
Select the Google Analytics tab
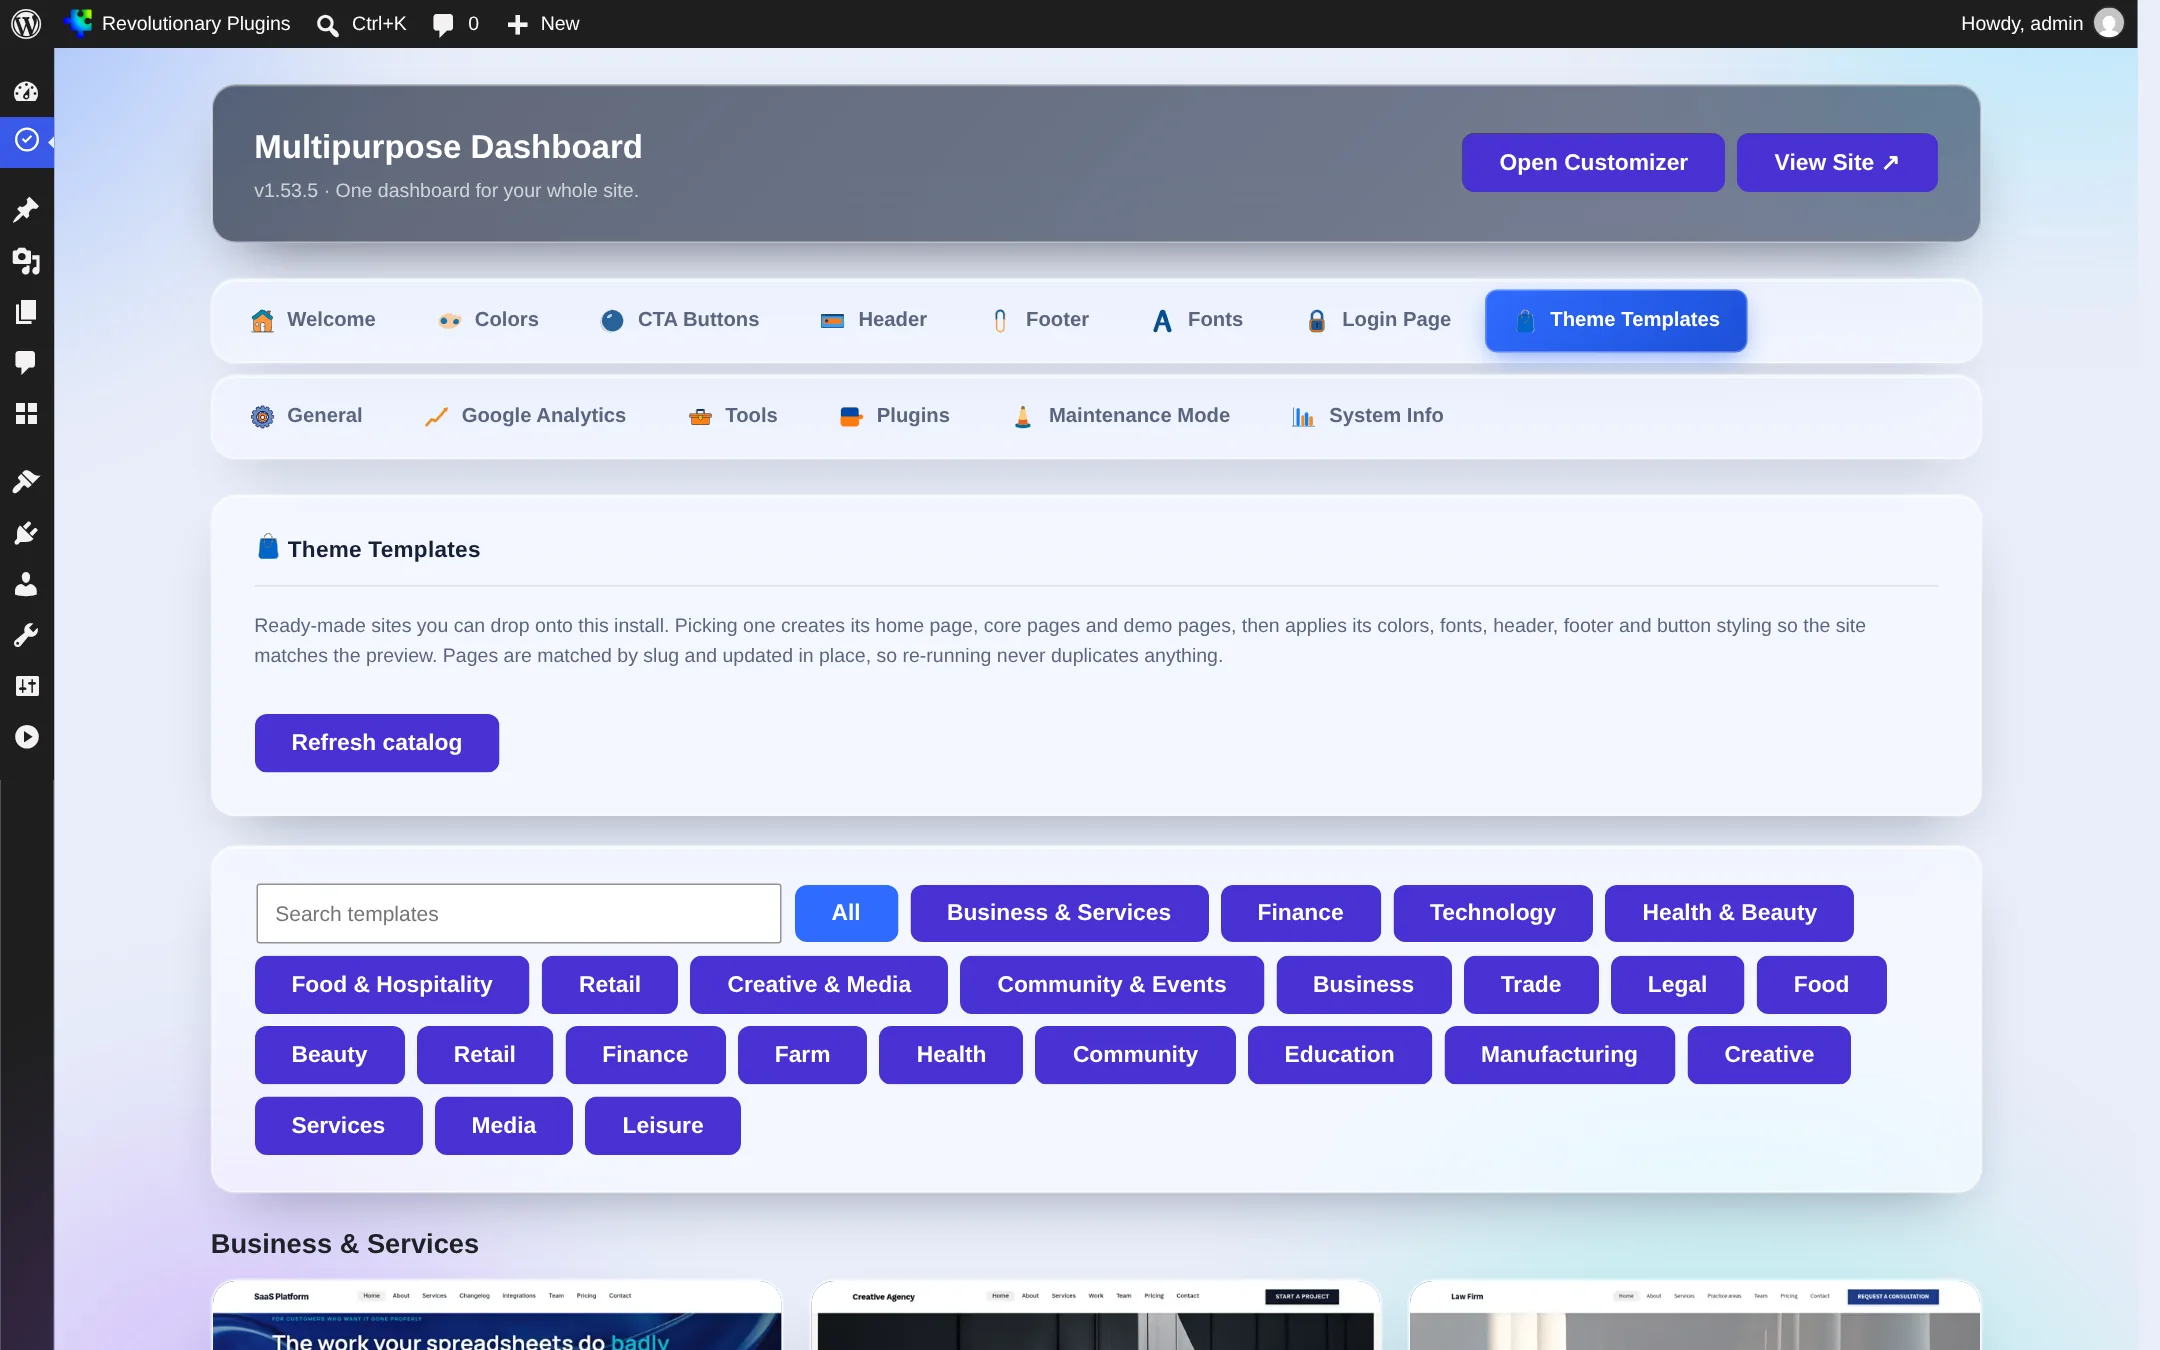pyautogui.click(x=525, y=416)
